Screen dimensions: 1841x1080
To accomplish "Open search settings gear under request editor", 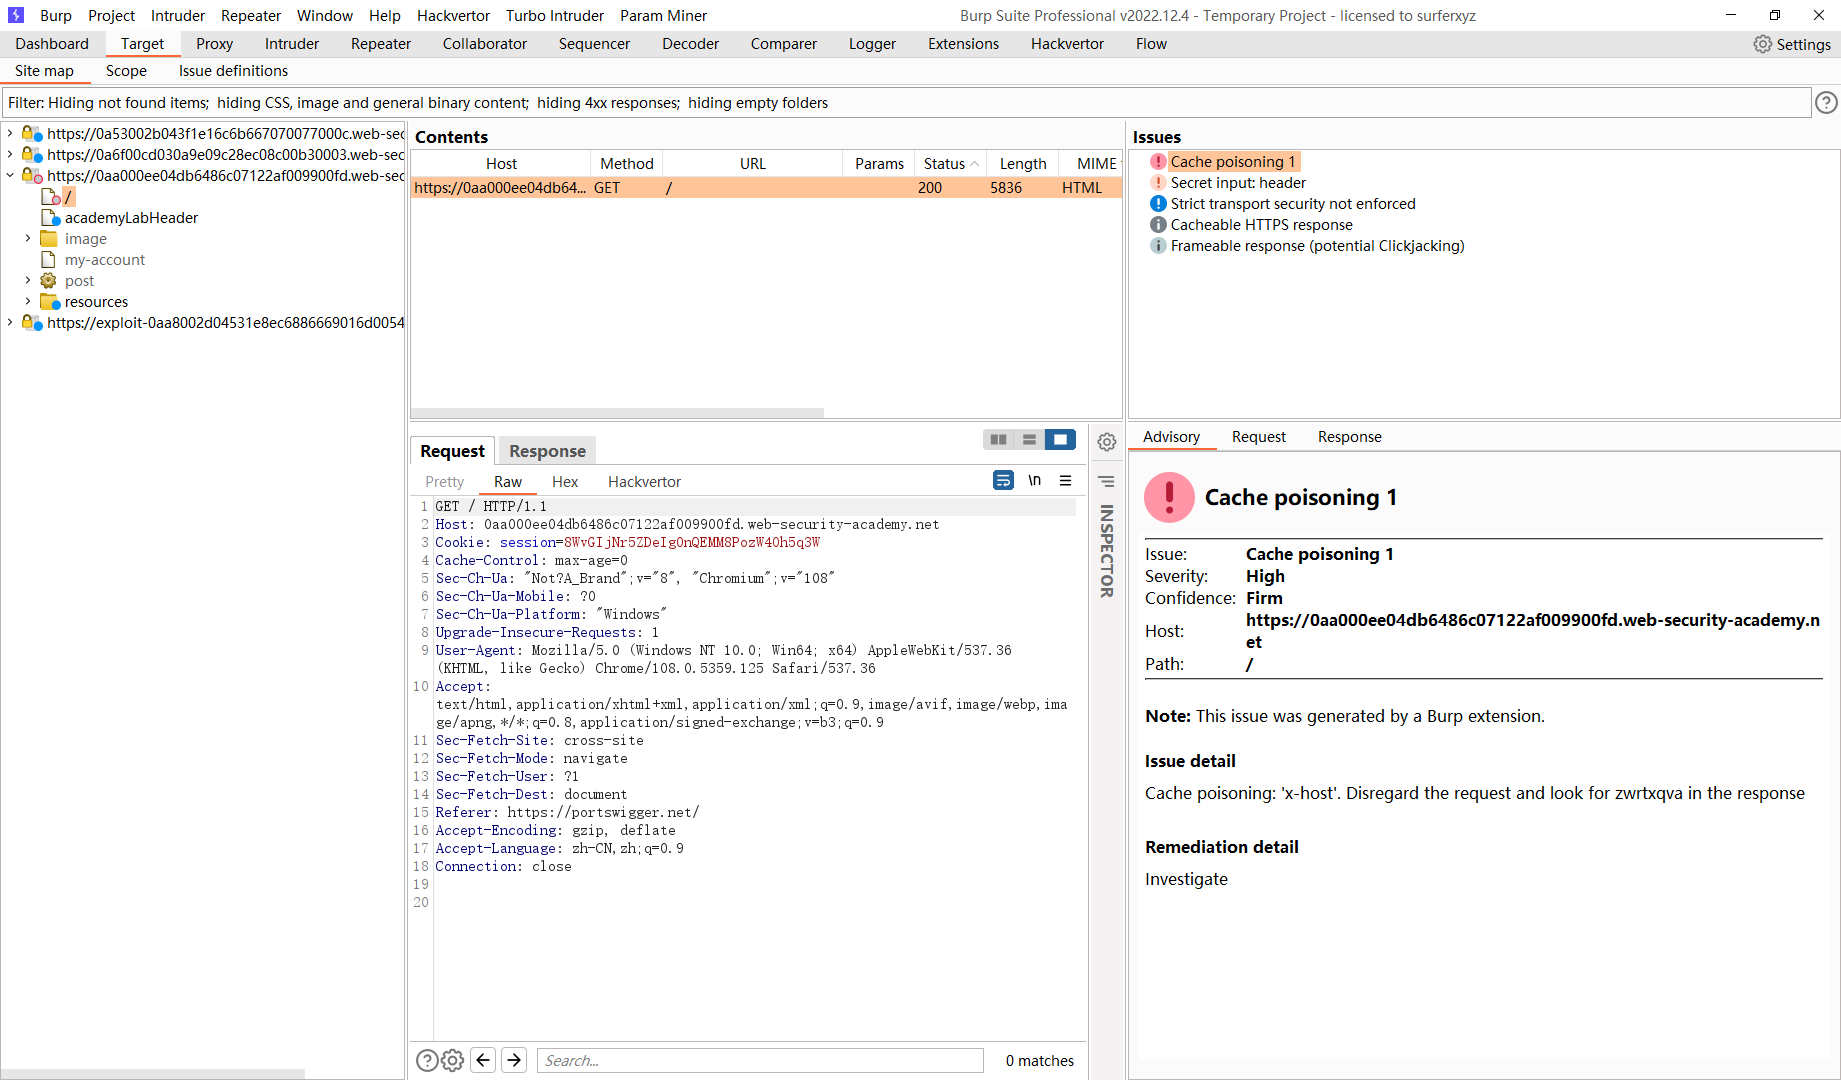I will click(x=453, y=1060).
